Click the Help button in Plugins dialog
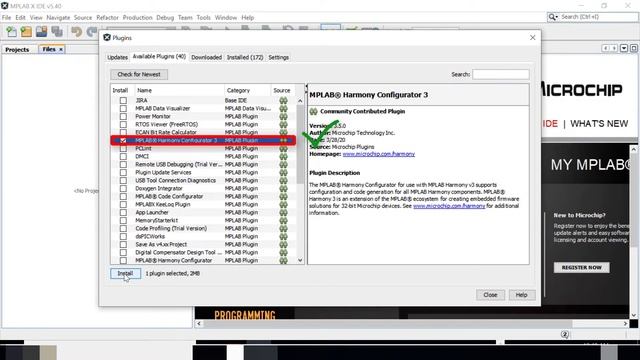 [x=522, y=295]
